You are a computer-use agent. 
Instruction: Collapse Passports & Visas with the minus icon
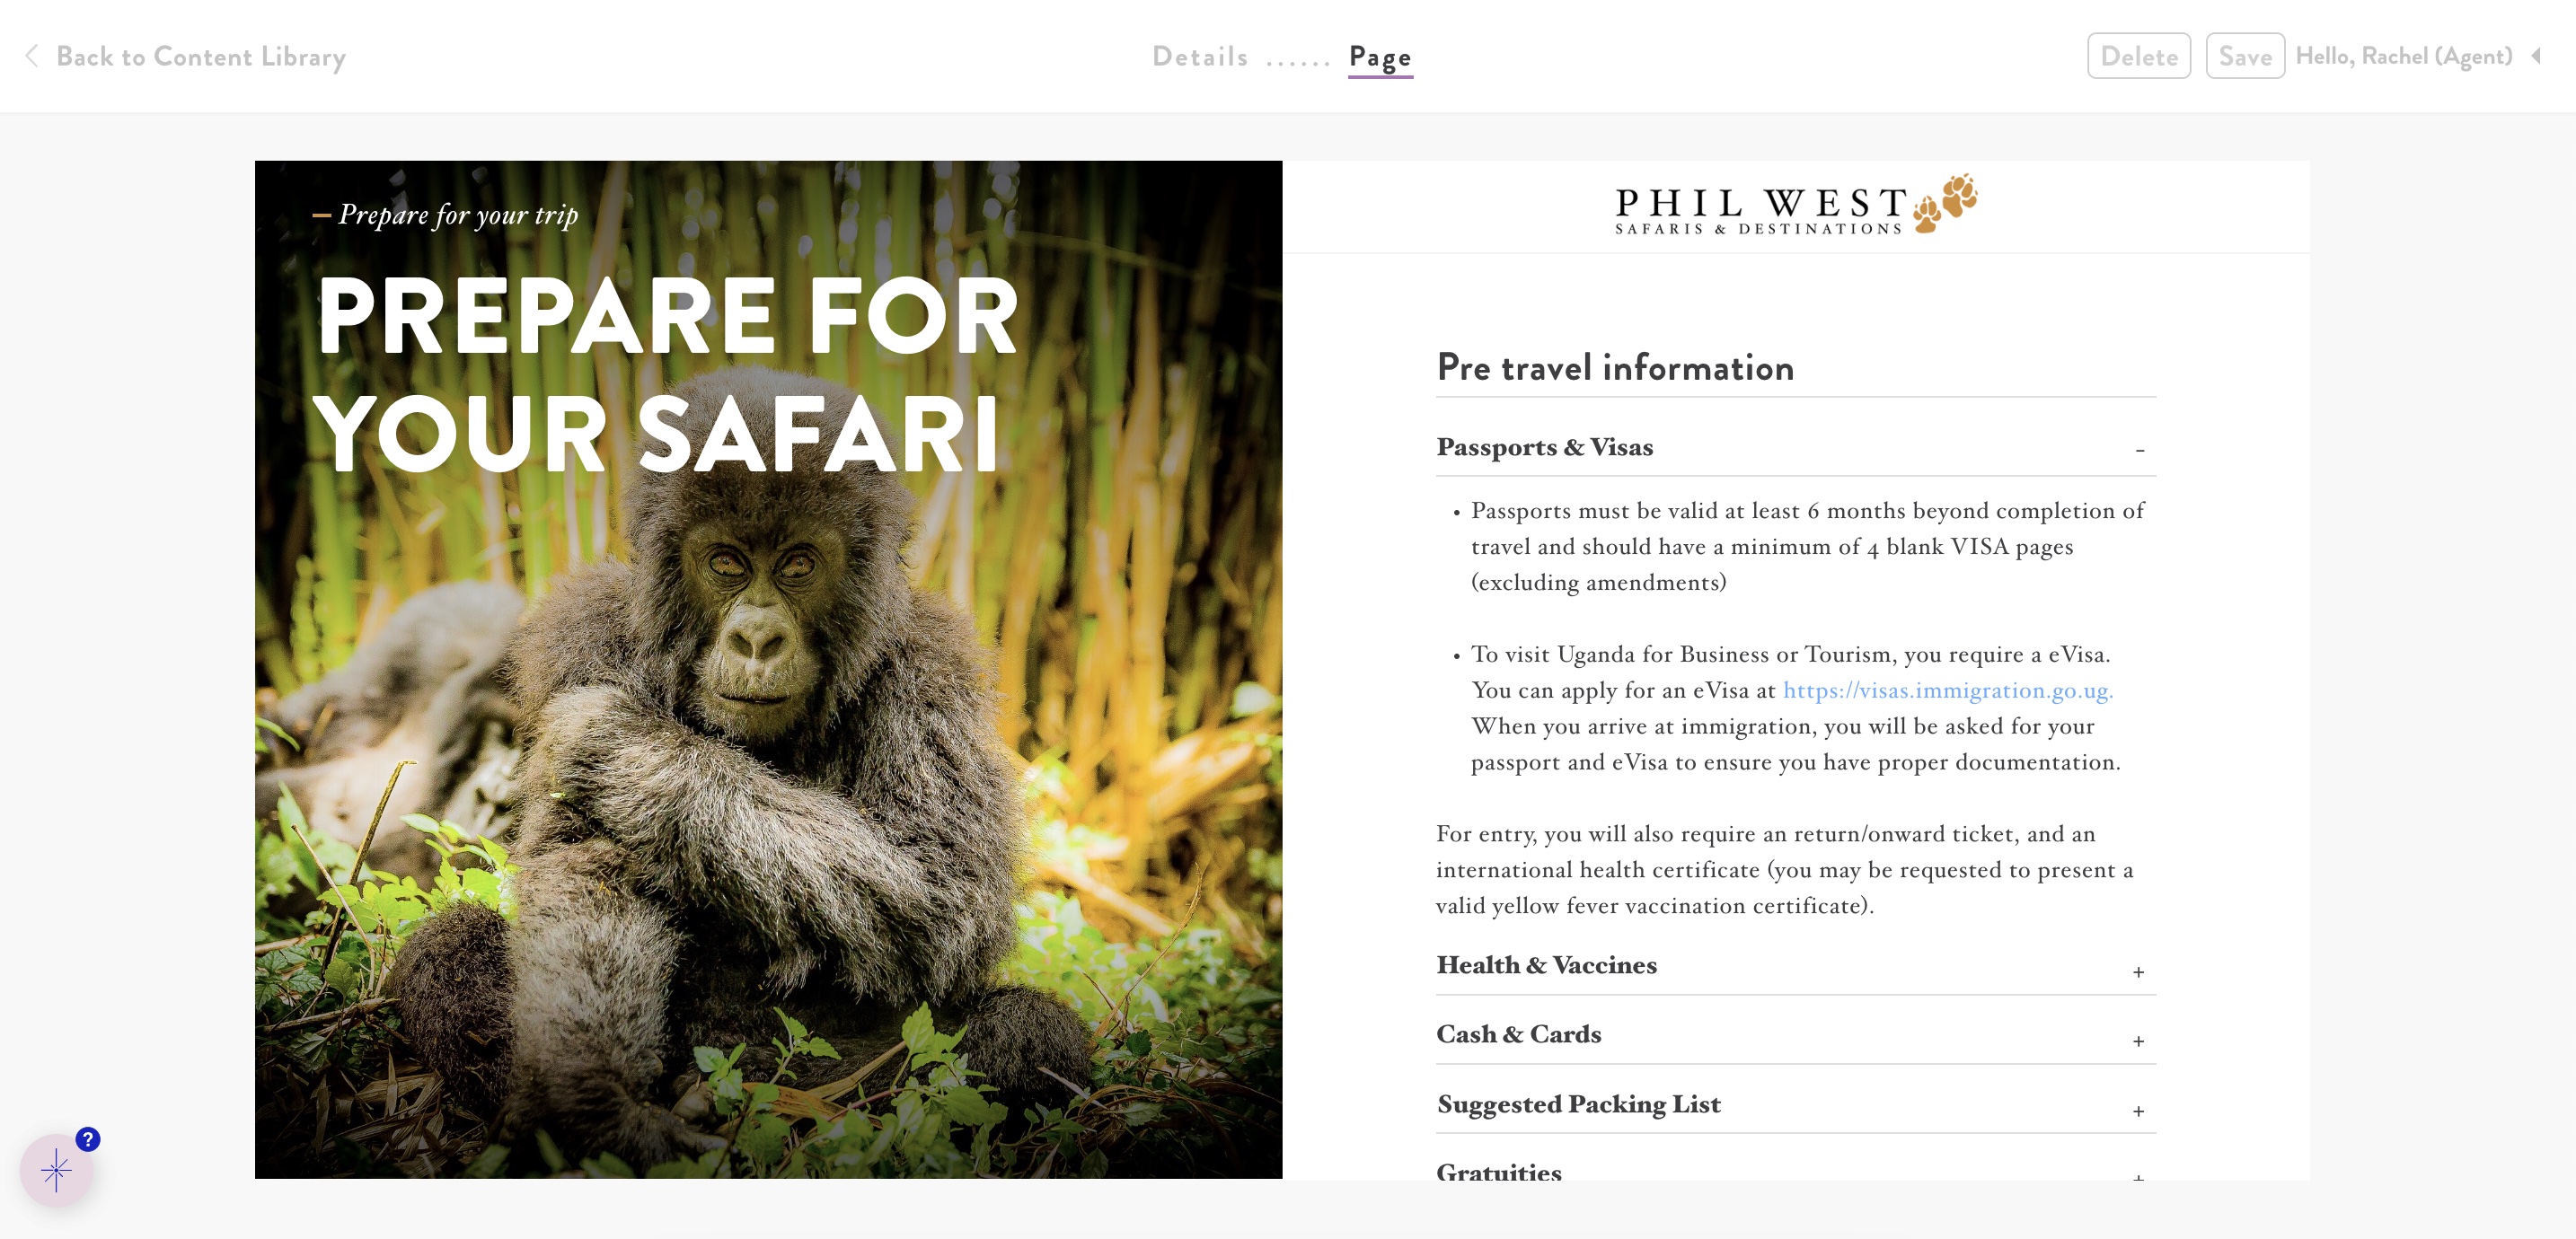pos(2140,450)
